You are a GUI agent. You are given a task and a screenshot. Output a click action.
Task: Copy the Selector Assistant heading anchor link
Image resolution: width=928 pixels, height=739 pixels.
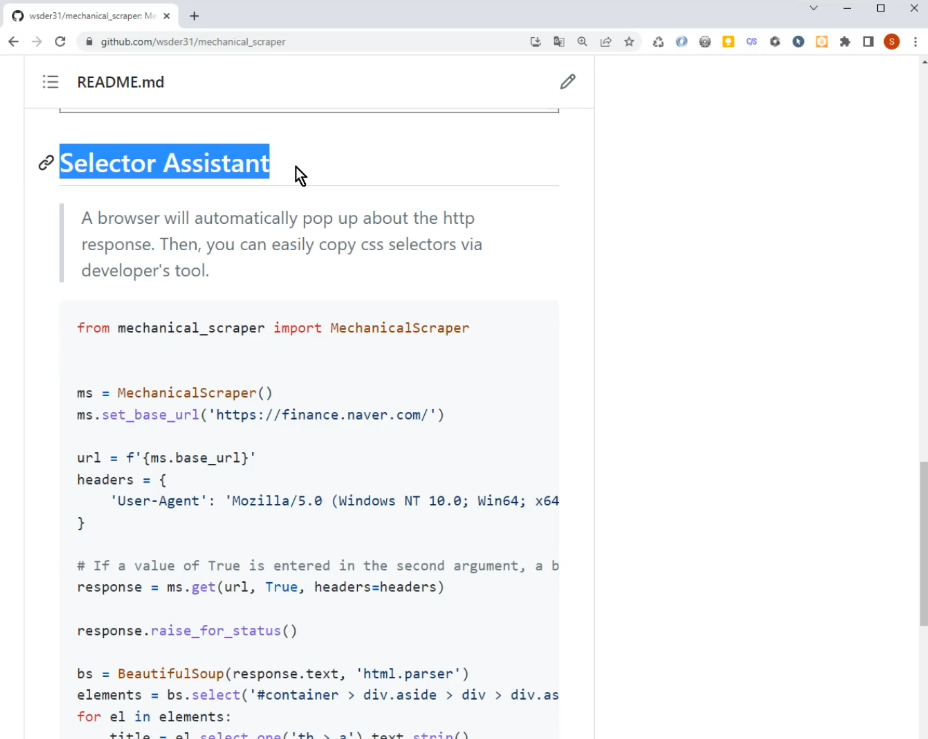[x=46, y=163]
